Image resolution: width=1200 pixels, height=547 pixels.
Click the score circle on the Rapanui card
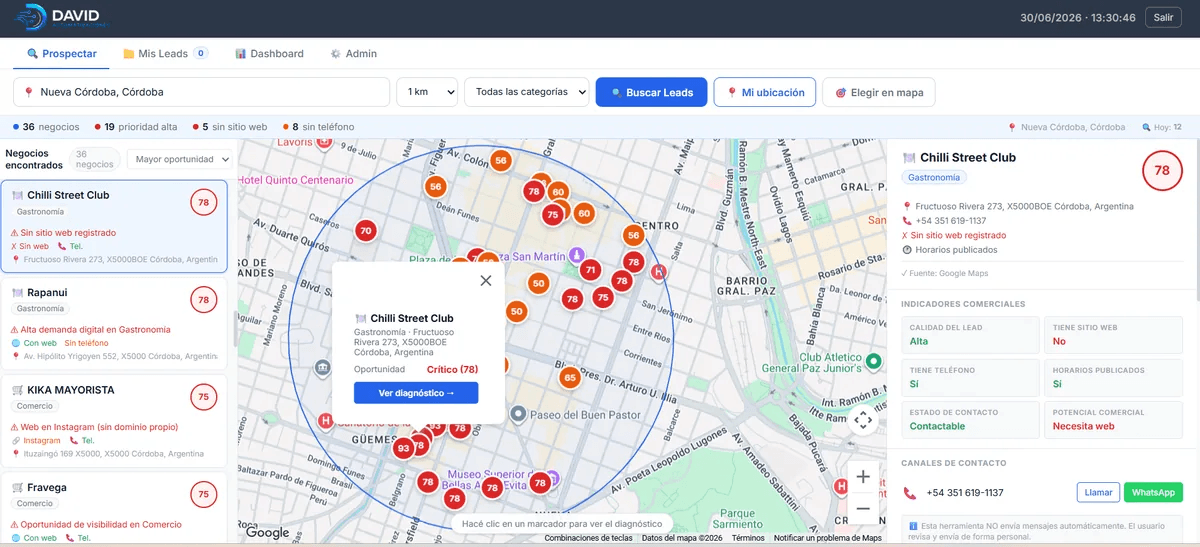point(204,299)
